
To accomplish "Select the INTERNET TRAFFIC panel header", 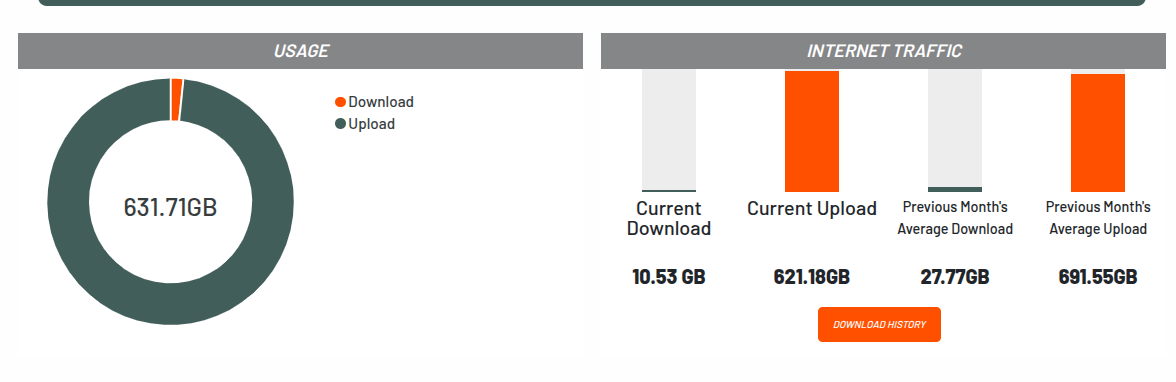I will [884, 51].
